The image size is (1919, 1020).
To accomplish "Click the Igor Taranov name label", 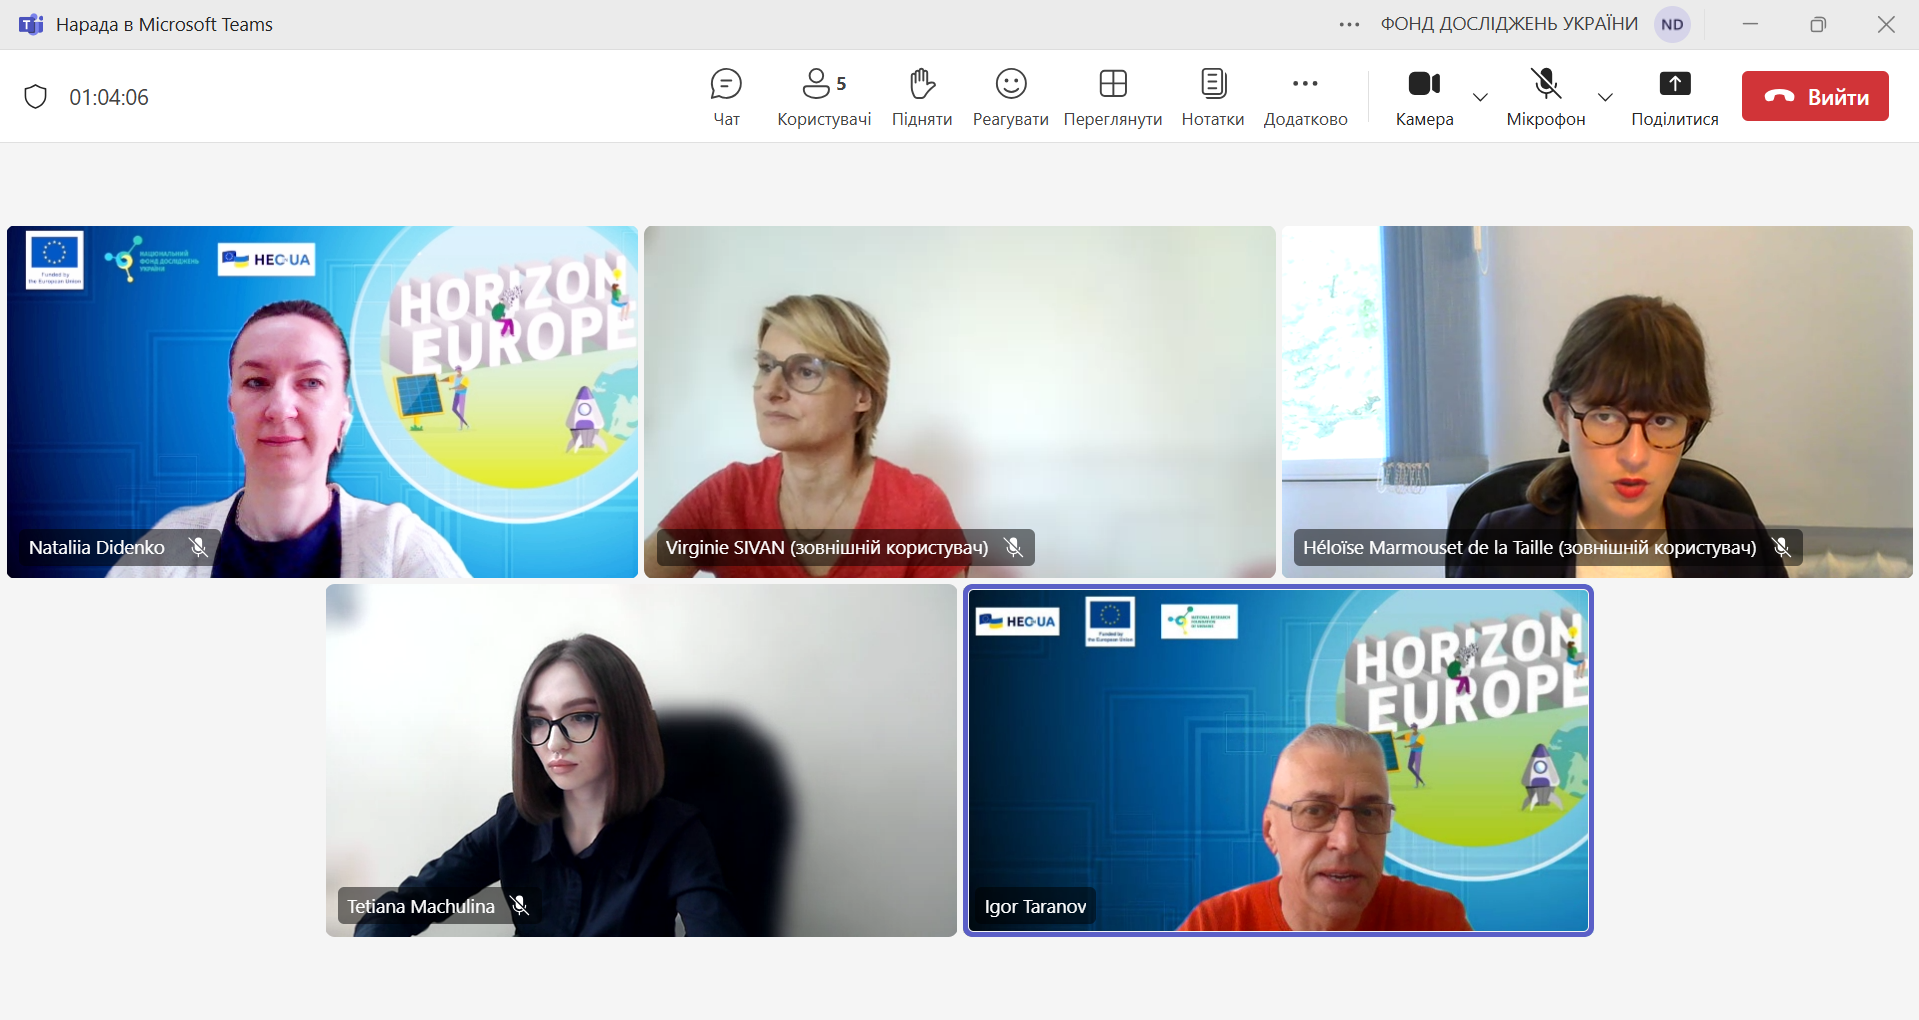I will point(1035,906).
